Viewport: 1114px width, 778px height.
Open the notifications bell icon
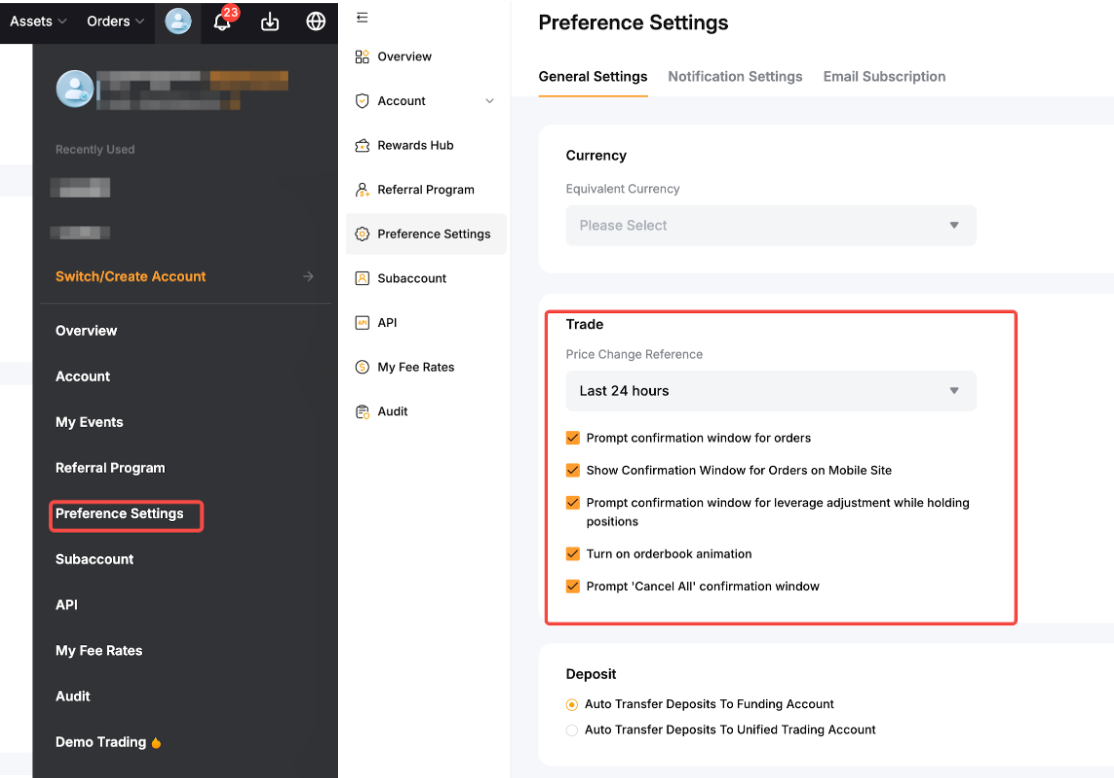pos(222,22)
